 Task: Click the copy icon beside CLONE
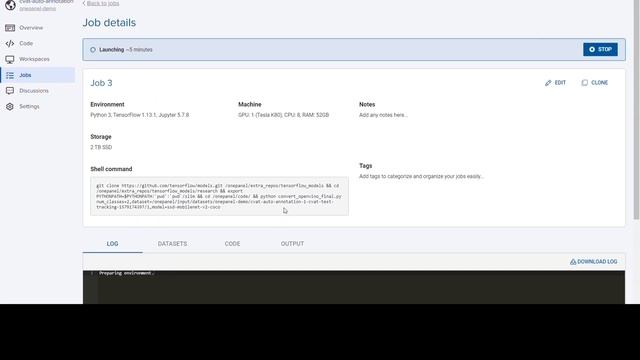click(x=584, y=83)
